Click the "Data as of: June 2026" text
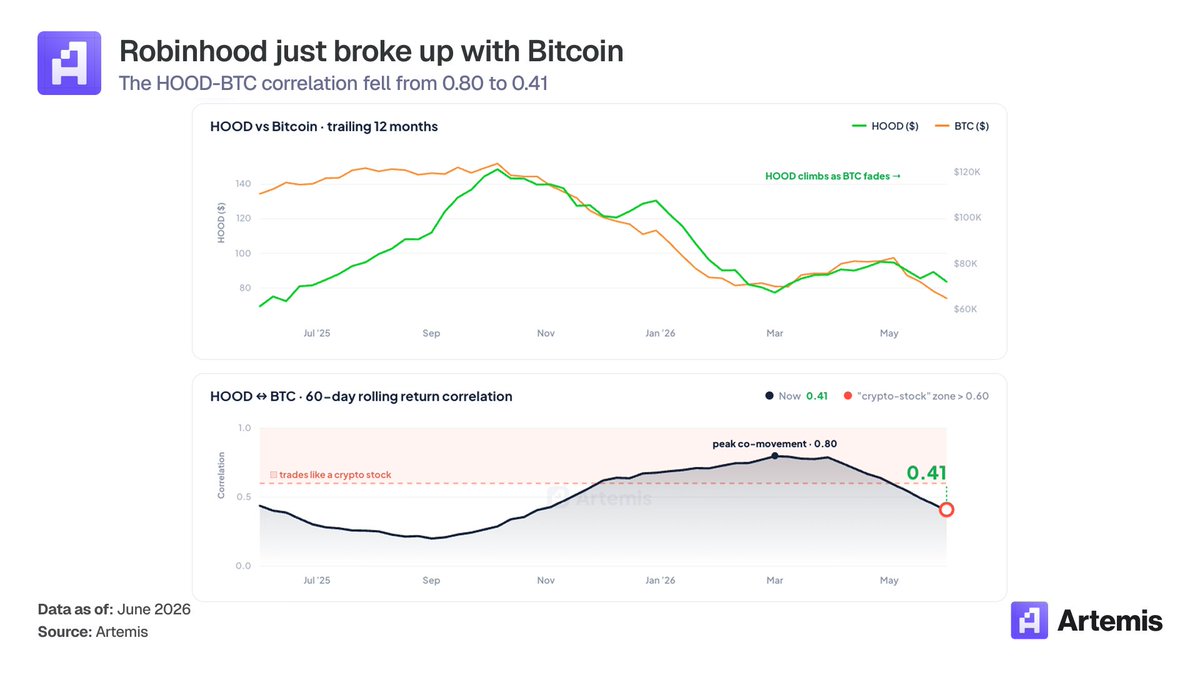 tap(114, 609)
